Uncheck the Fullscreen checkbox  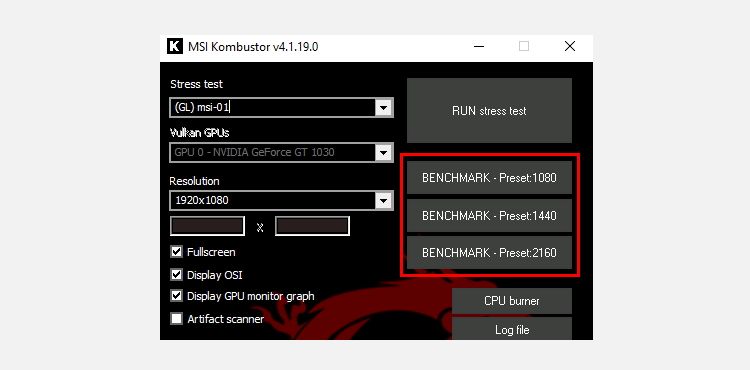(x=176, y=251)
